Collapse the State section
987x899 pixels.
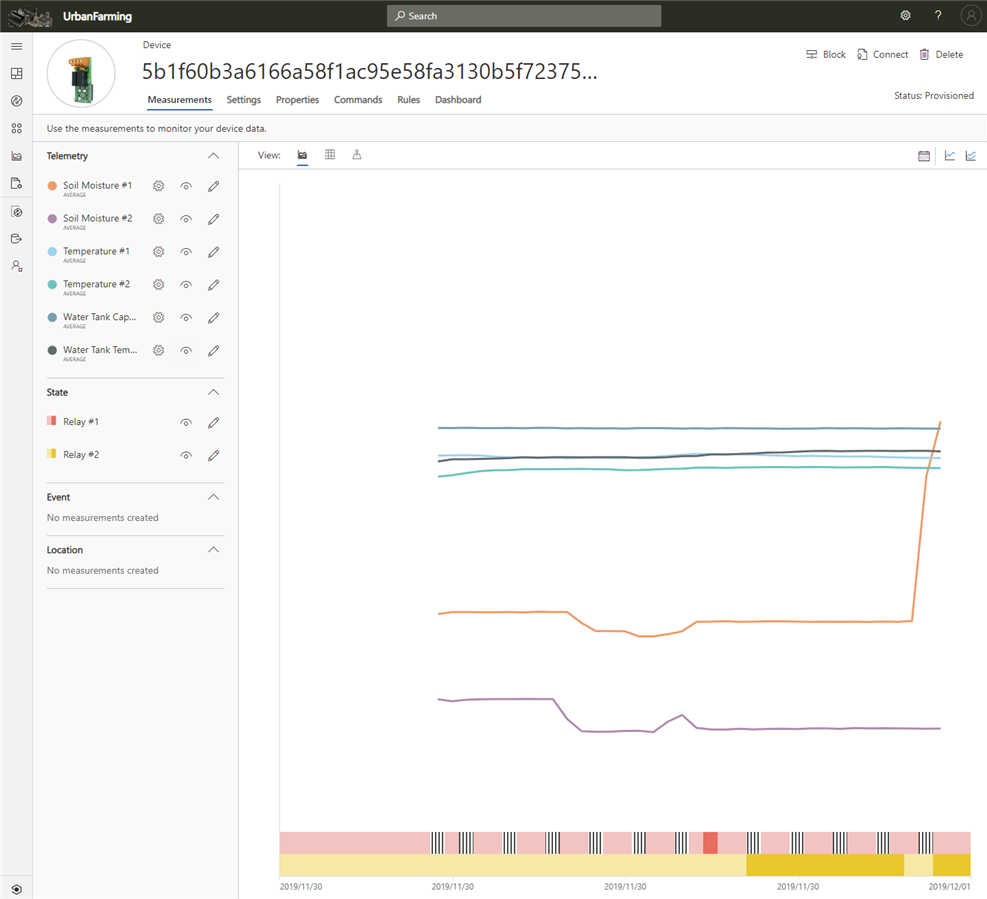[213, 392]
